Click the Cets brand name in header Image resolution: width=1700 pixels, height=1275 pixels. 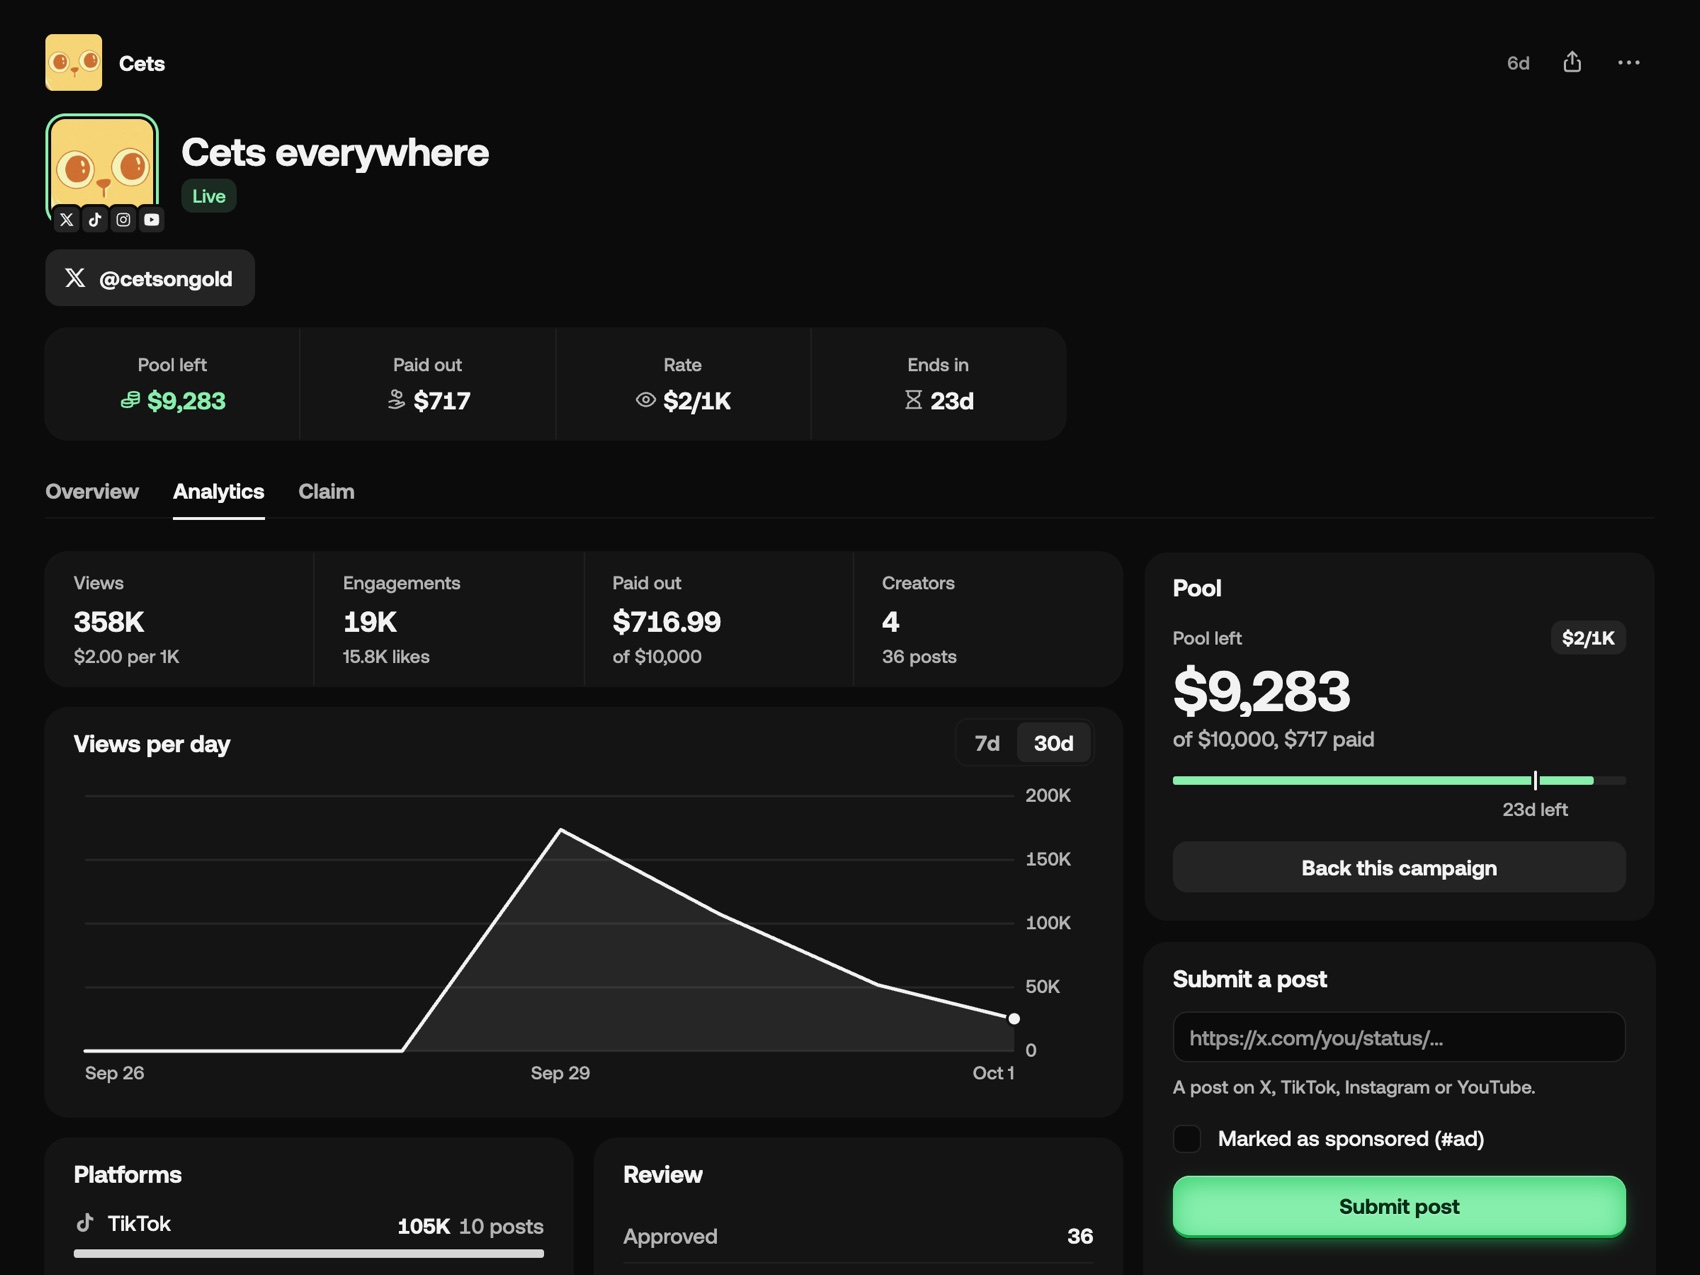pos(142,63)
